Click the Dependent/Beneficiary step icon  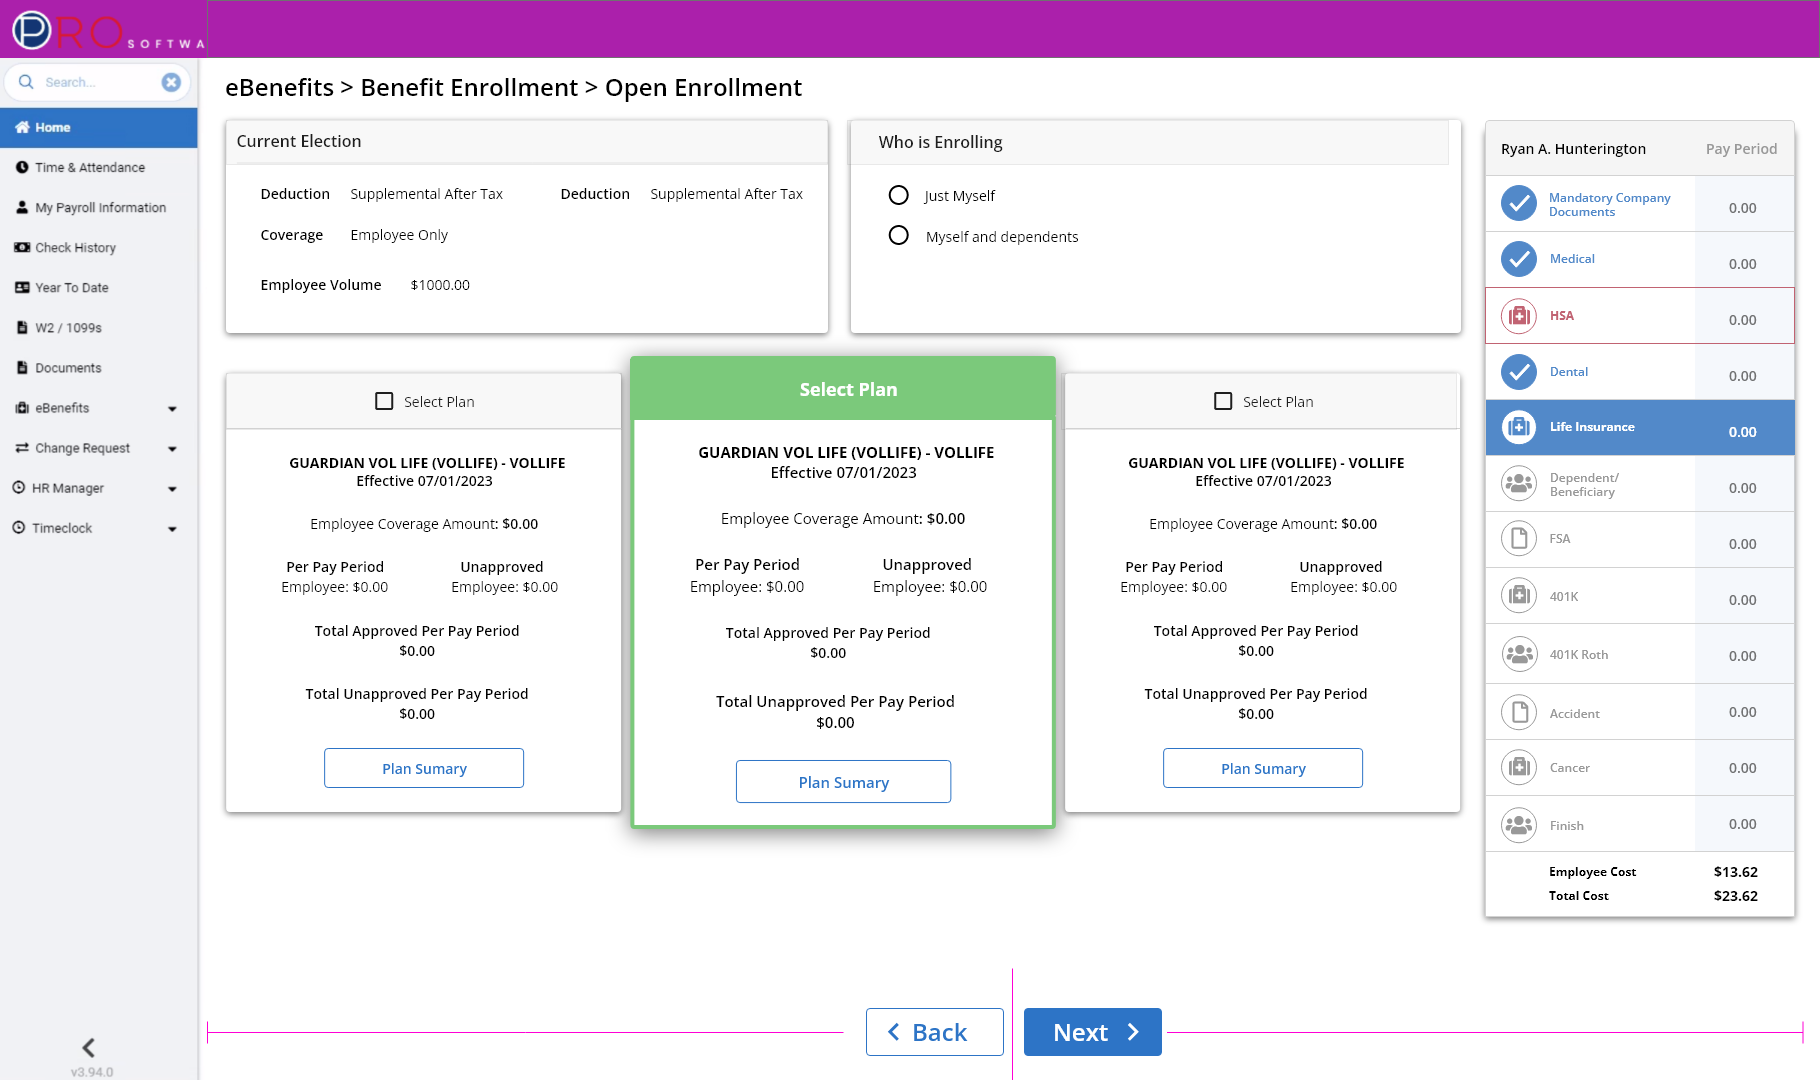(x=1518, y=484)
